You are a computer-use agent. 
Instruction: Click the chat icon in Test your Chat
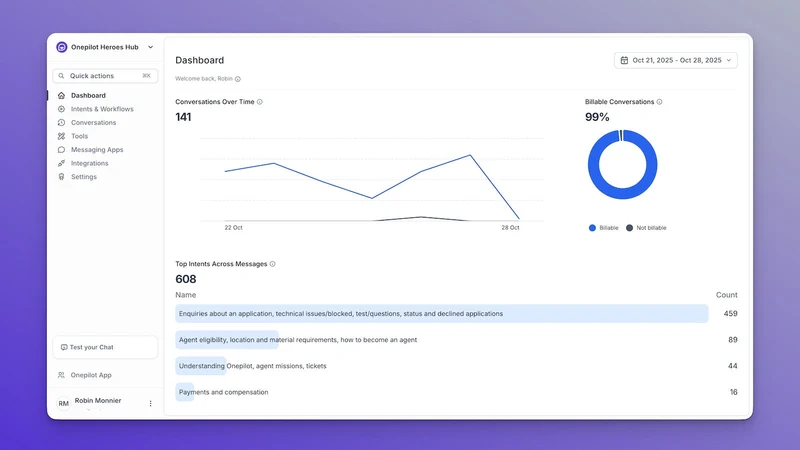click(64, 347)
